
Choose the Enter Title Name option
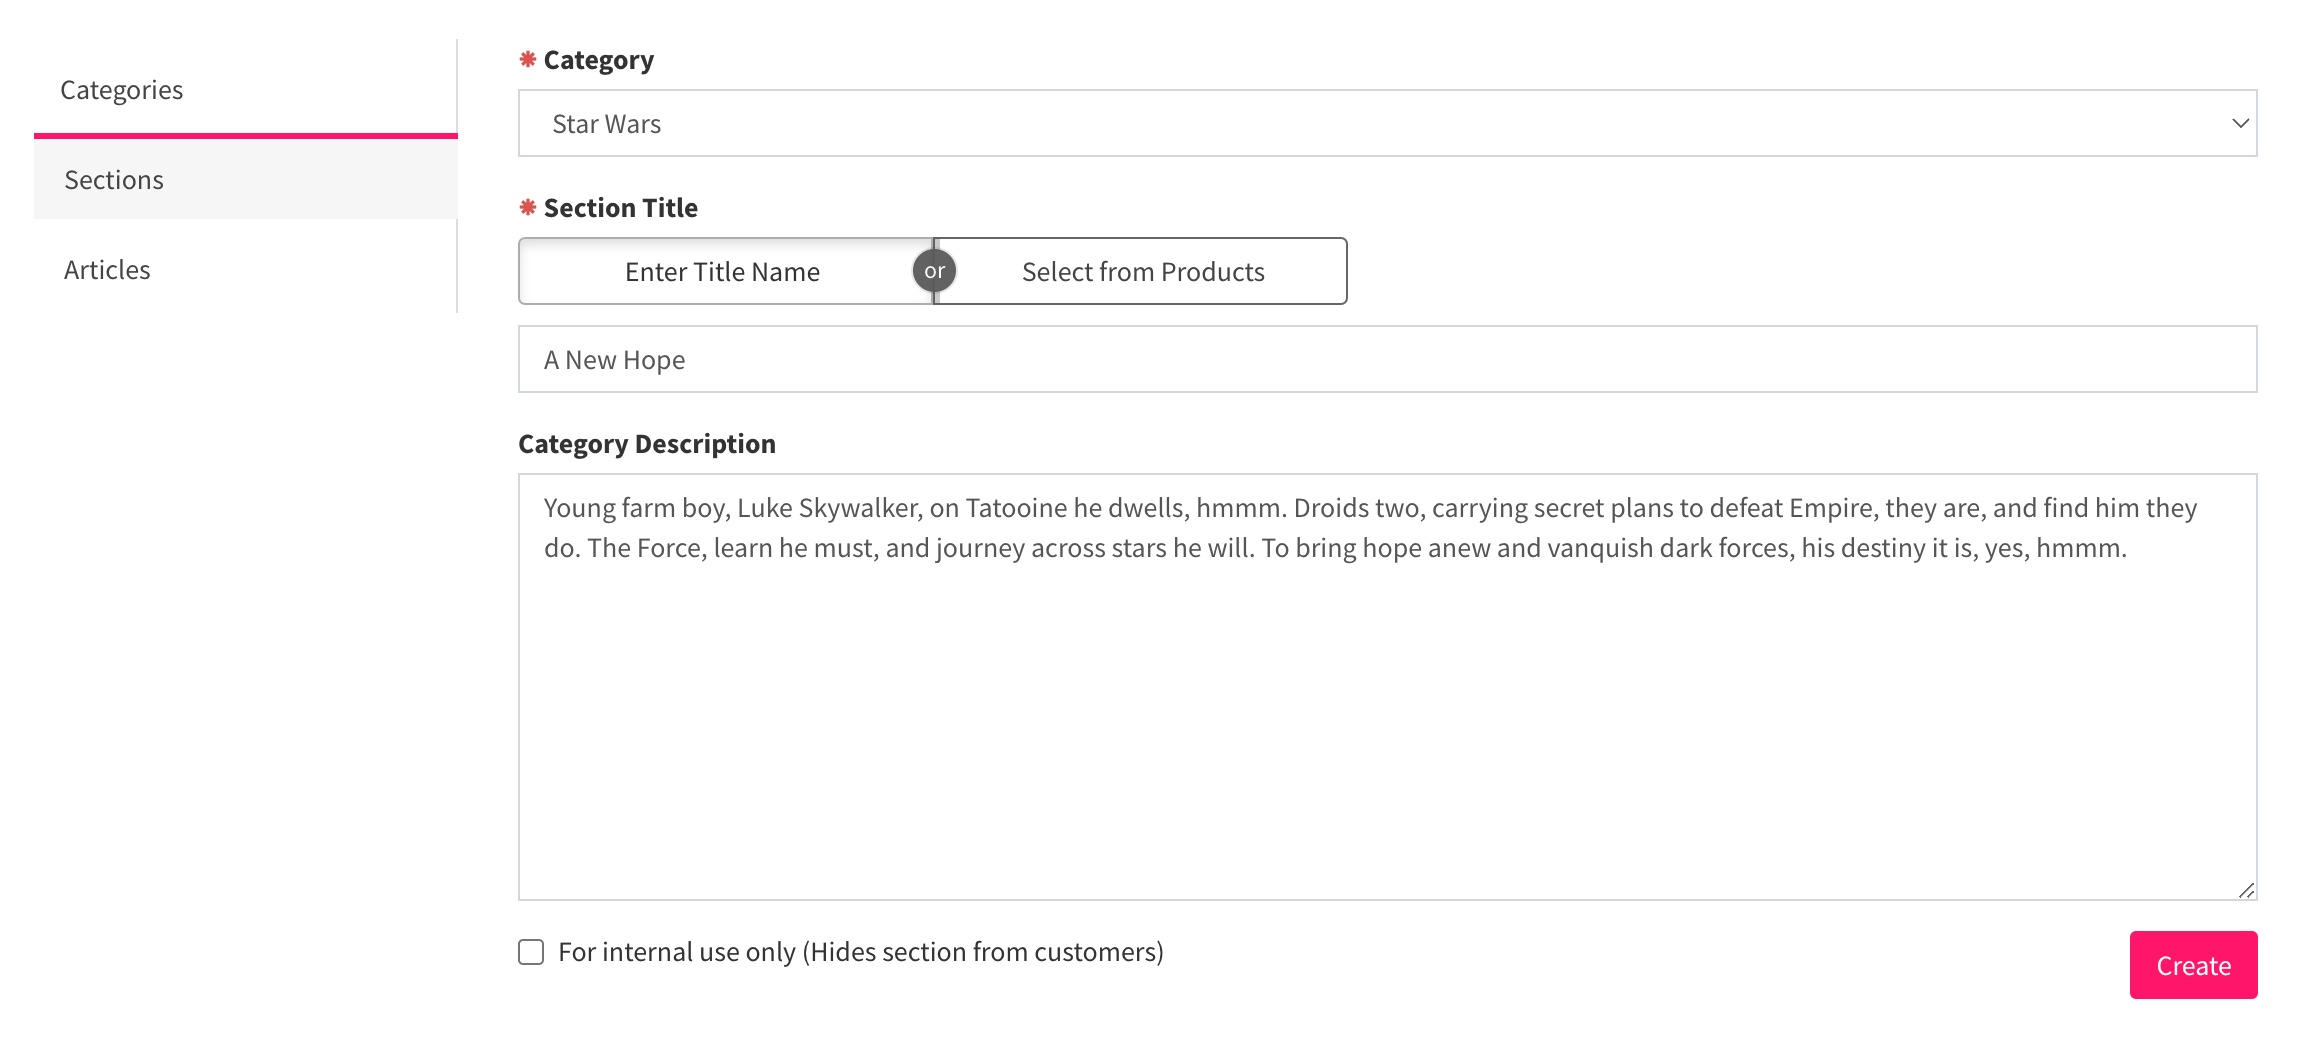(725, 271)
